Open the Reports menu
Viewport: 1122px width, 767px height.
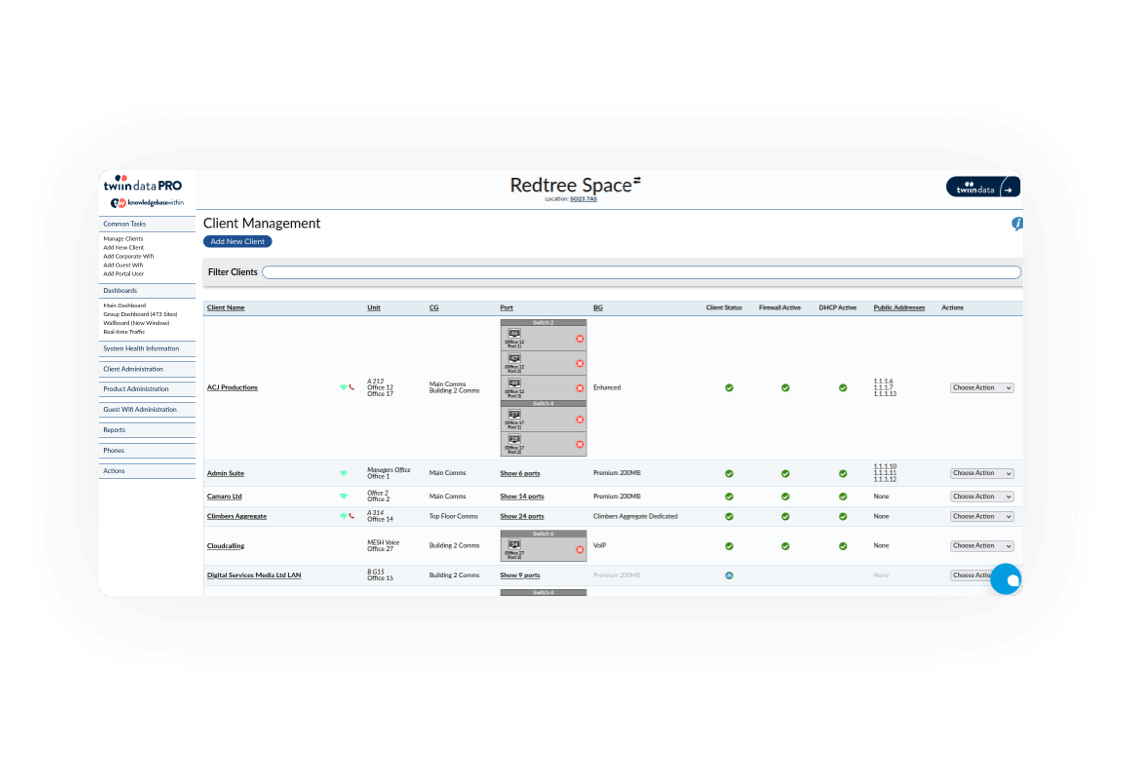point(147,430)
